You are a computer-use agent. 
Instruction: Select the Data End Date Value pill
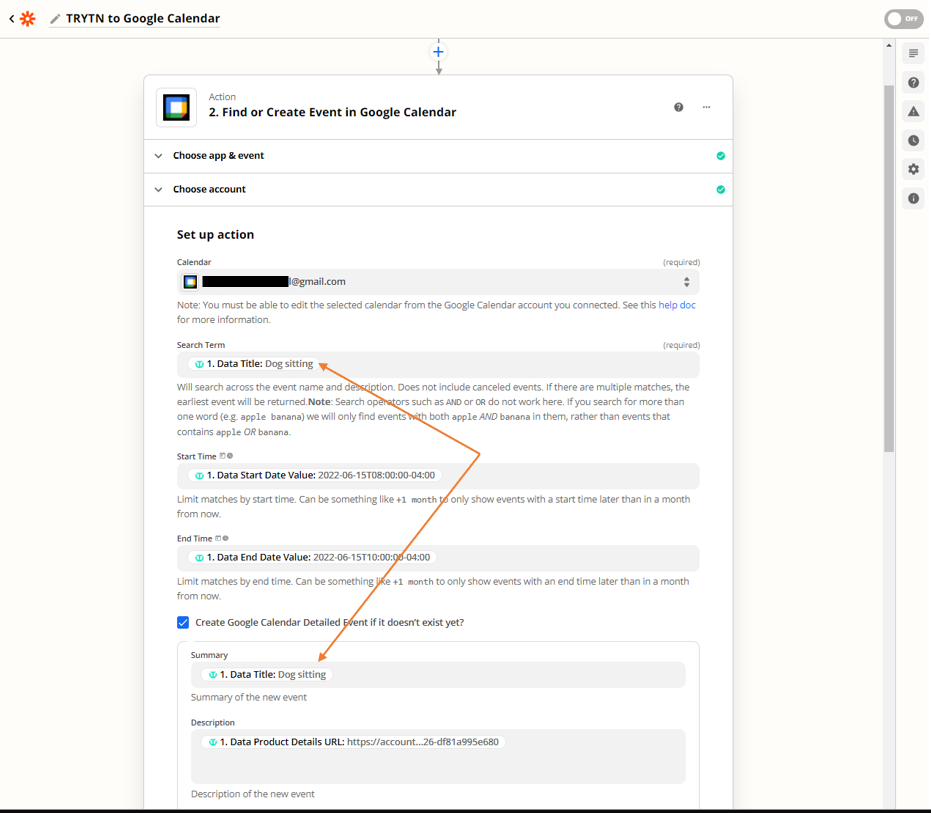click(x=312, y=557)
